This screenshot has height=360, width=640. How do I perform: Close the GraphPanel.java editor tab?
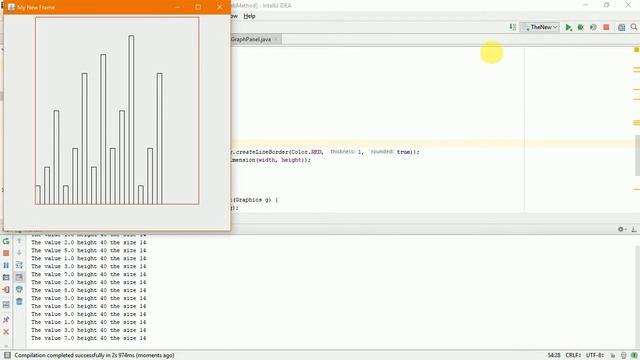click(x=276, y=39)
